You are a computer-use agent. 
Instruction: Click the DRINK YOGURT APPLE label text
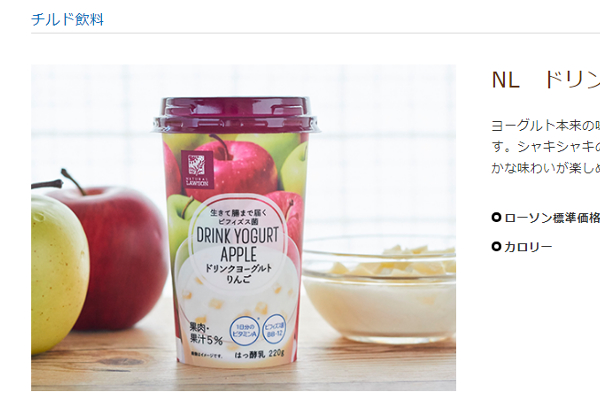click(x=238, y=245)
